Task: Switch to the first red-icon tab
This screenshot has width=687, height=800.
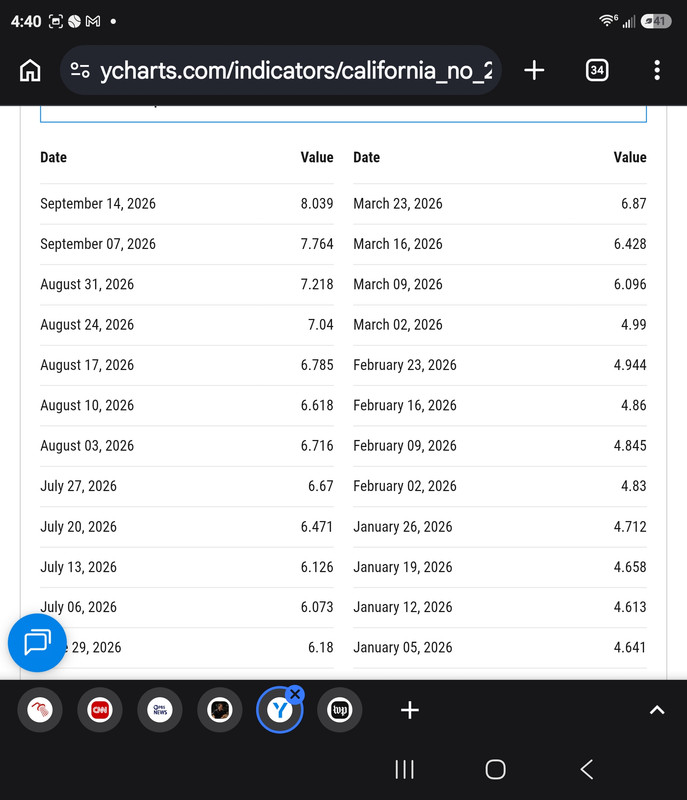Action: (x=40, y=710)
